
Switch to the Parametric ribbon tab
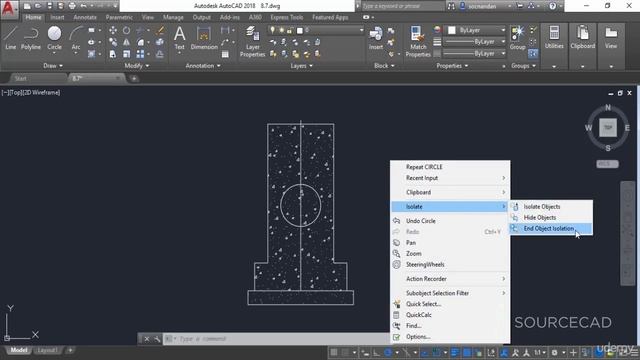(119, 17)
